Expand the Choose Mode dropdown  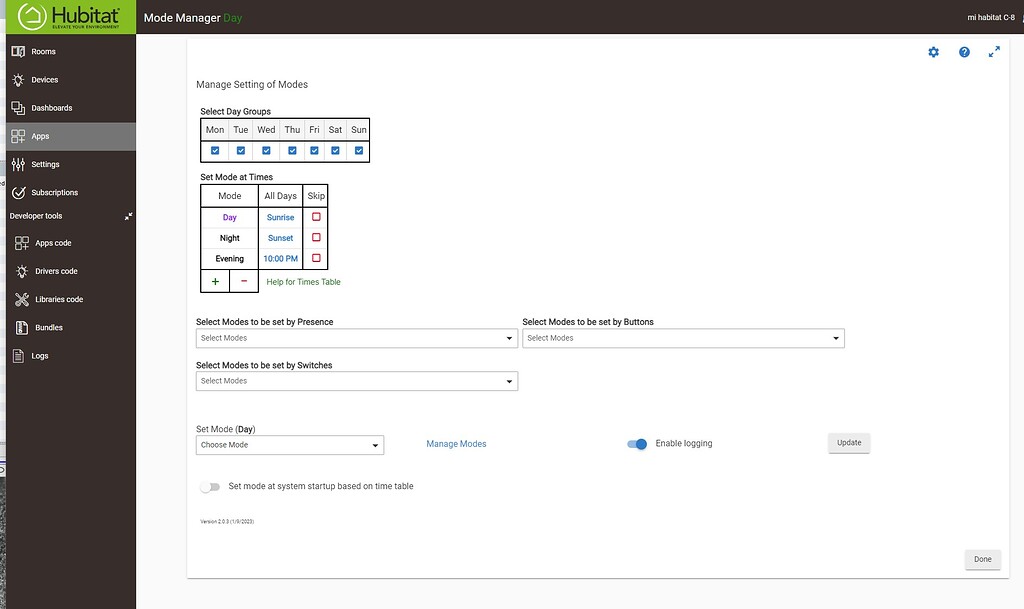(x=289, y=445)
